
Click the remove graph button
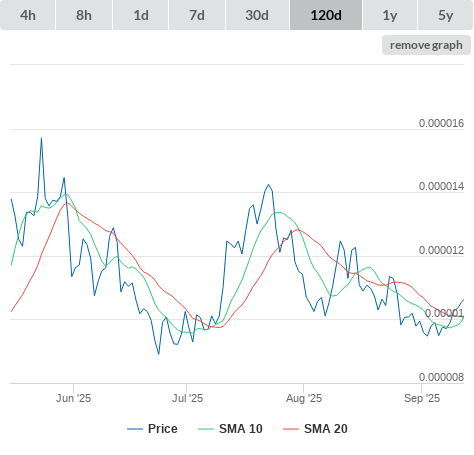pos(426,45)
